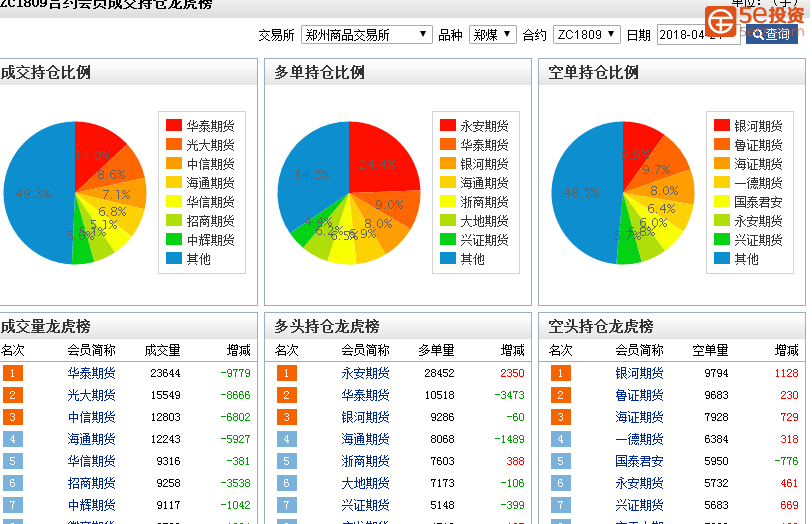Click long position value 28452
This screenshot has height=524, width=812.
tap(439, 373)
